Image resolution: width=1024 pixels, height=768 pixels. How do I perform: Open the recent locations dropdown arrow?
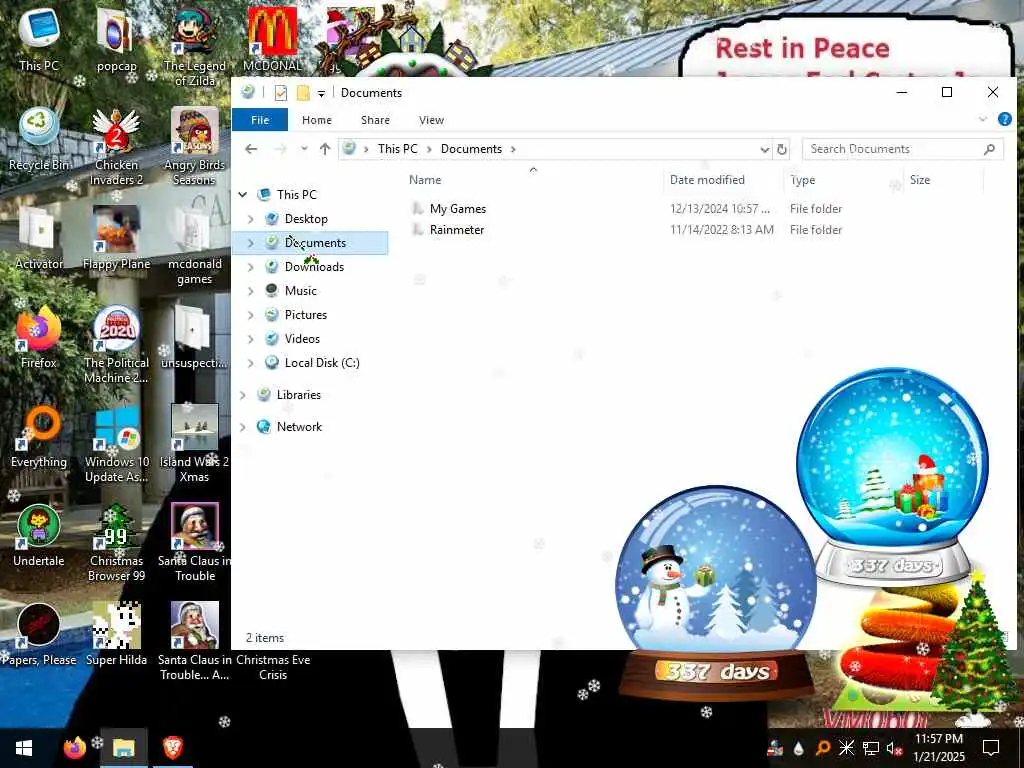click(304, 149)
